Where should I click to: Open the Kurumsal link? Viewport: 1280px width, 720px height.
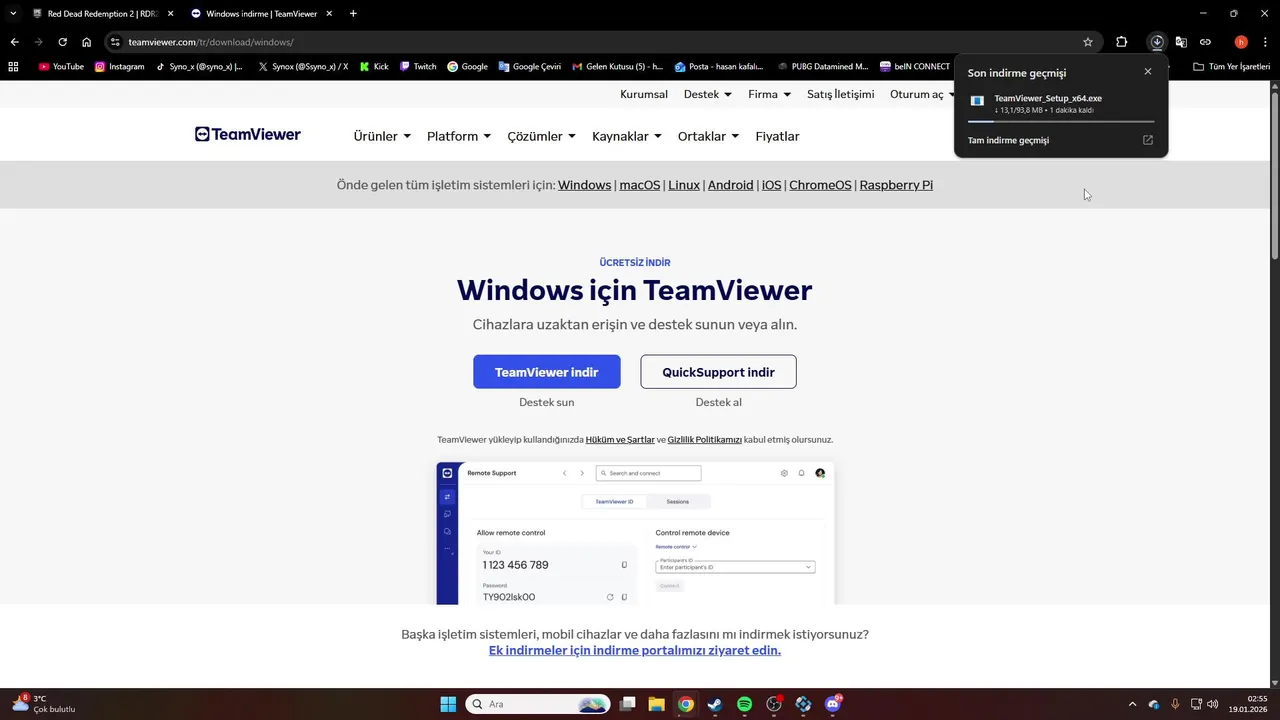coord(644,94)
